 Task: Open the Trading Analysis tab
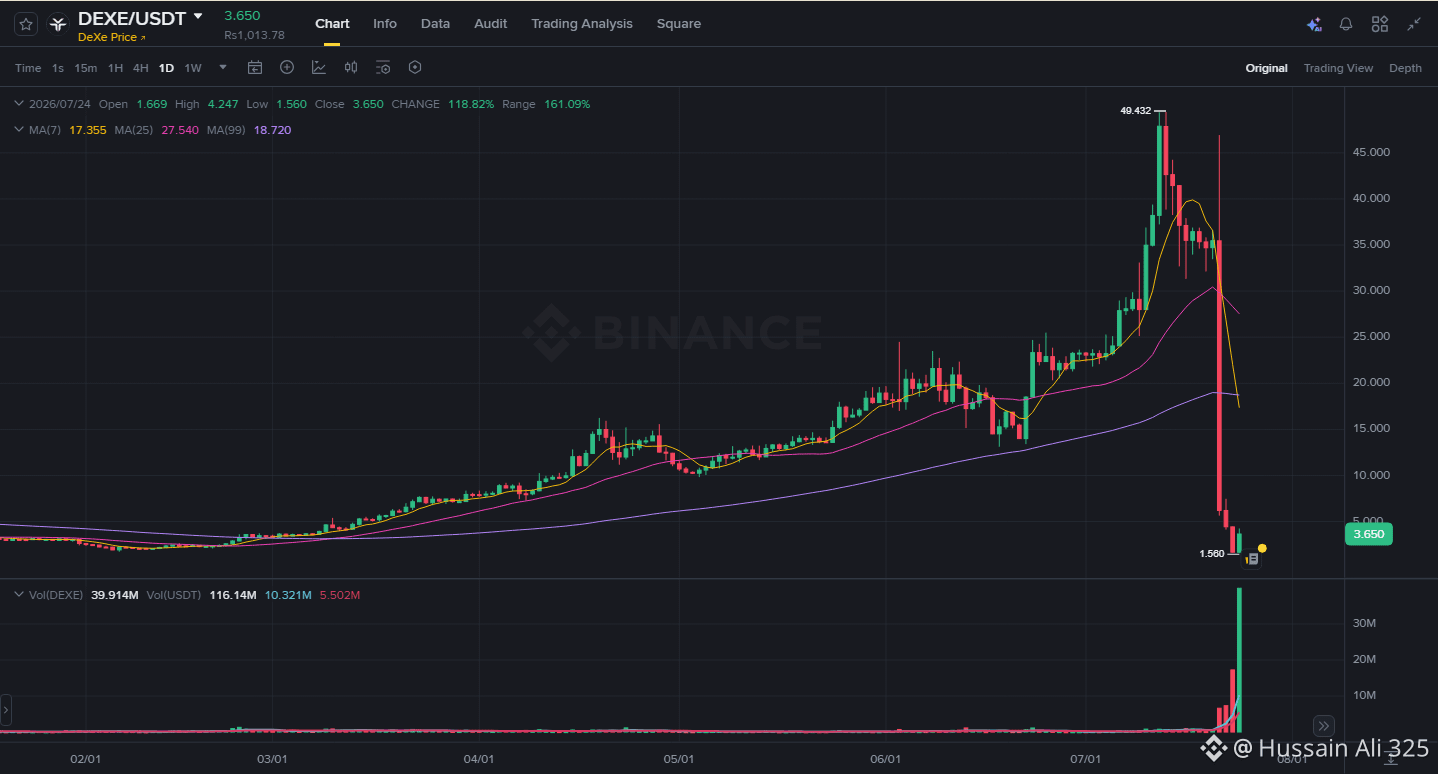coord(582,23)
